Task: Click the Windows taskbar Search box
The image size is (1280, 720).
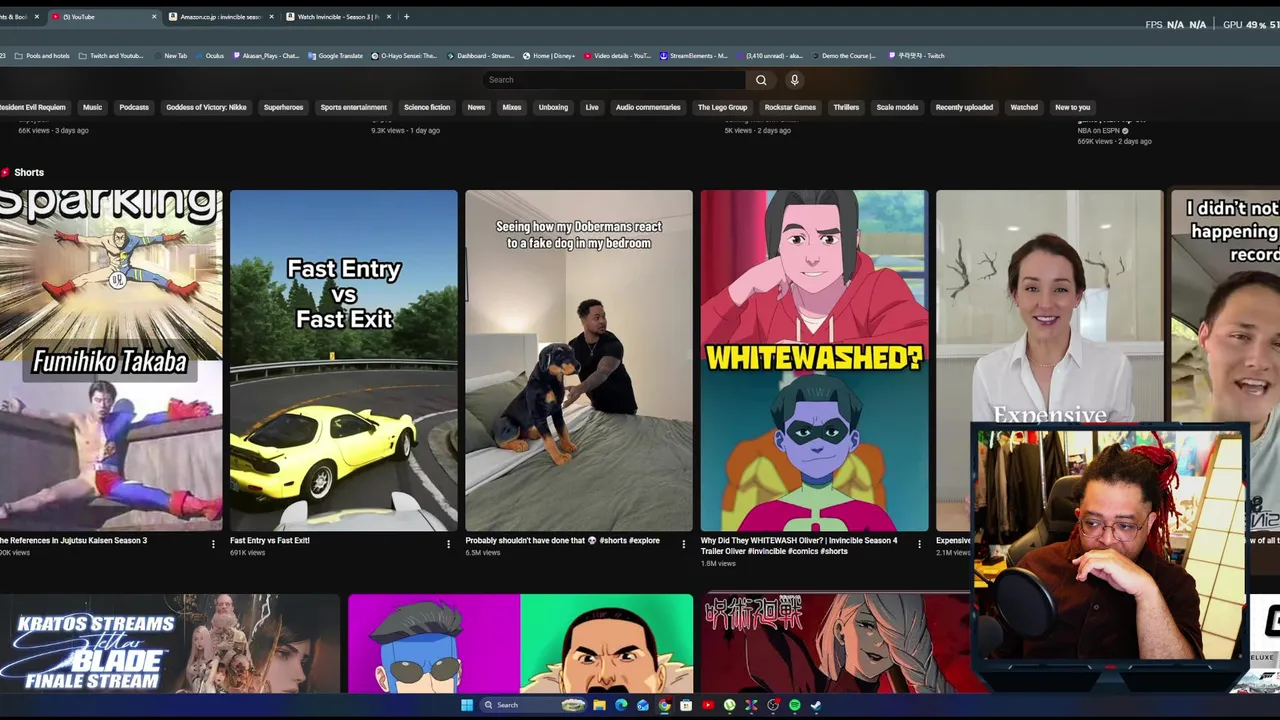Action: [x=533, y=705]
